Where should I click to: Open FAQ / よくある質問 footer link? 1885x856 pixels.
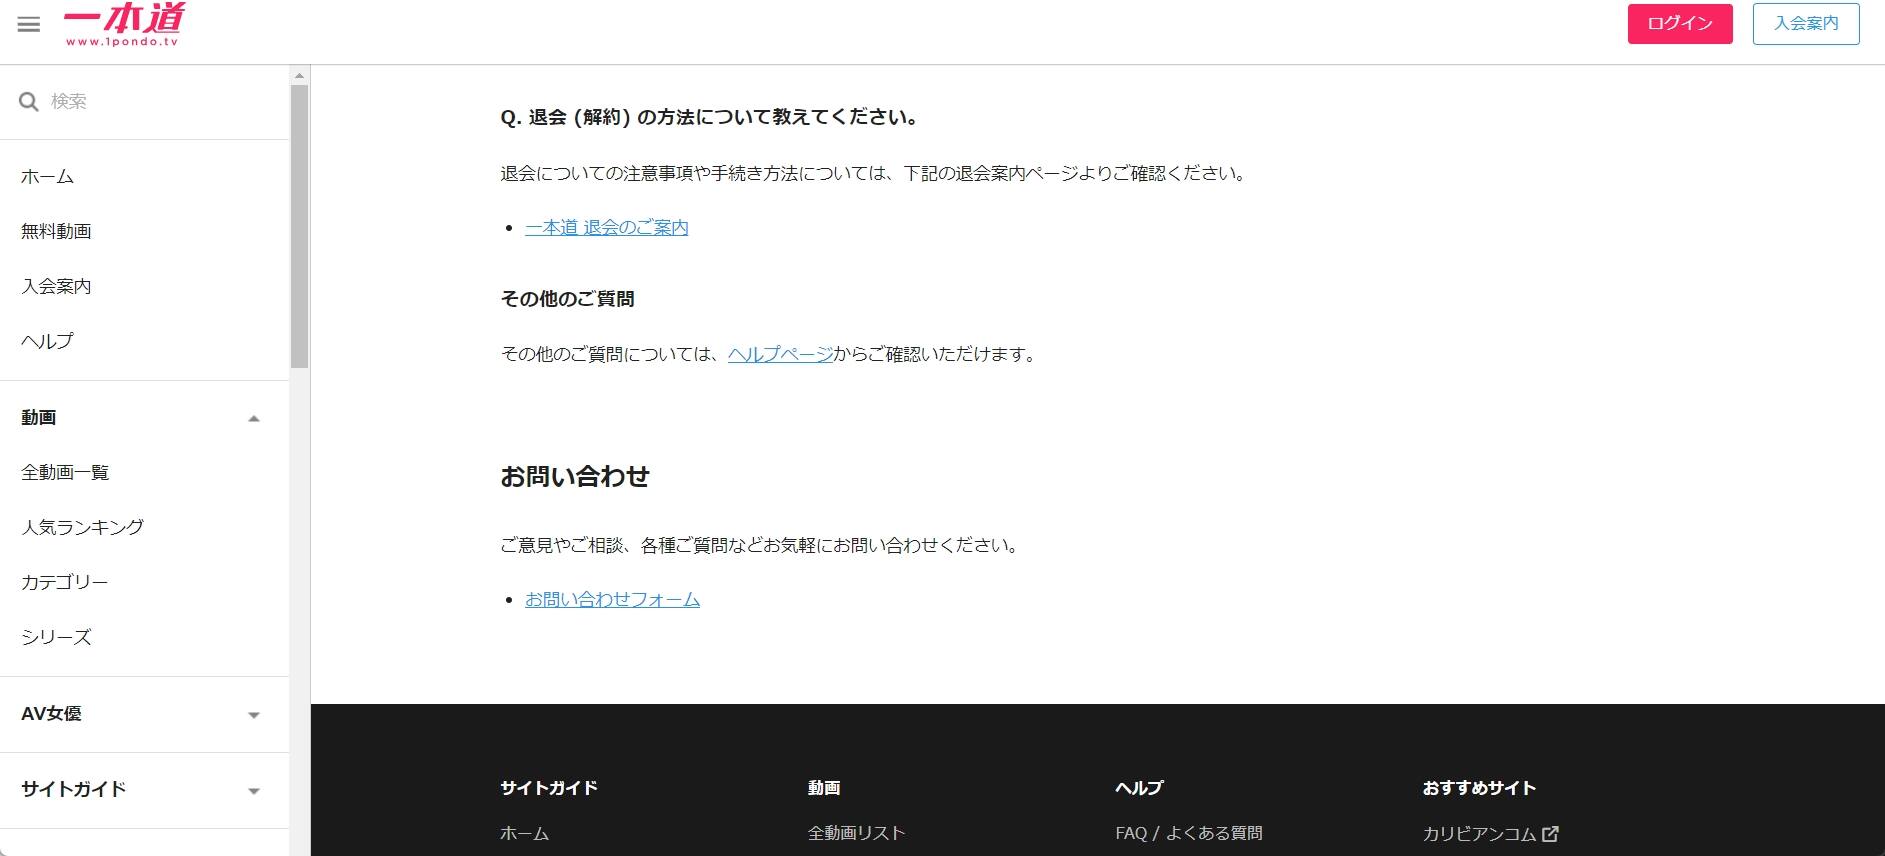tap(1188, 833)
